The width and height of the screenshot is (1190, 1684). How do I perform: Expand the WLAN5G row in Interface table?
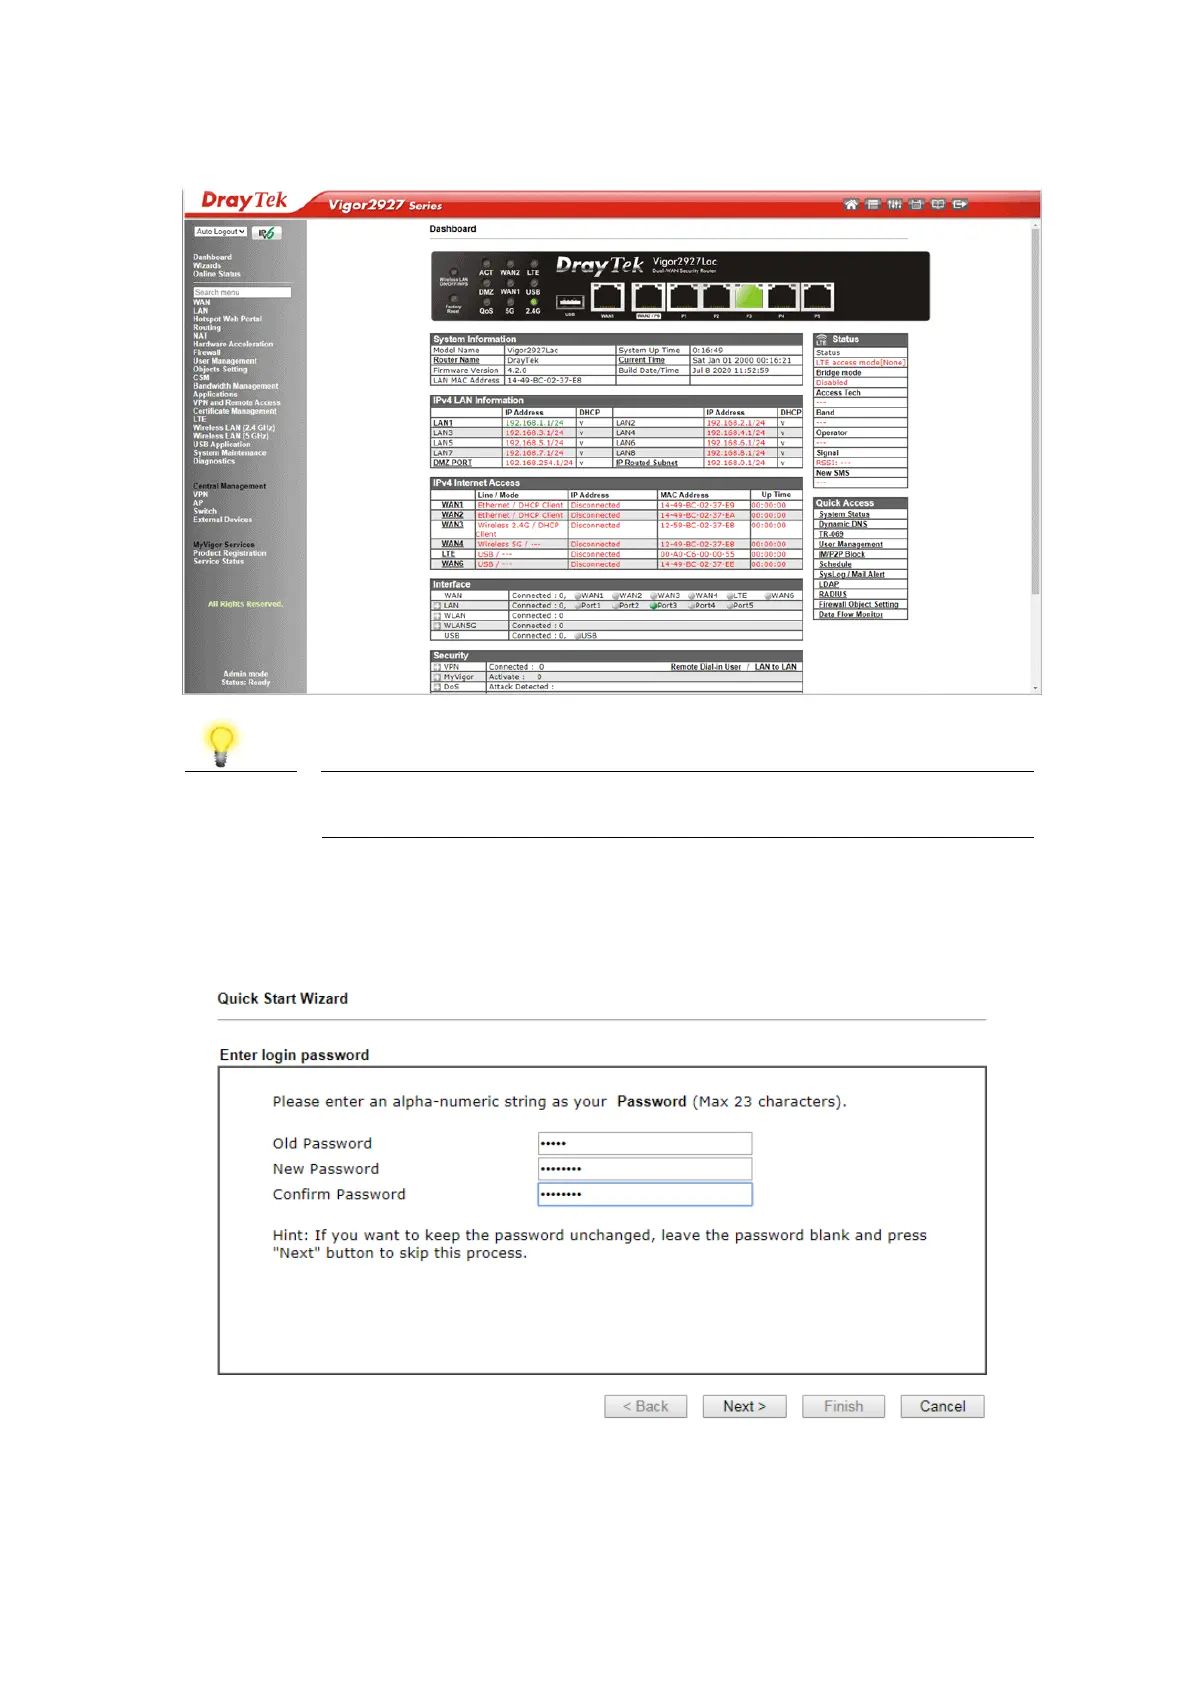437,626
